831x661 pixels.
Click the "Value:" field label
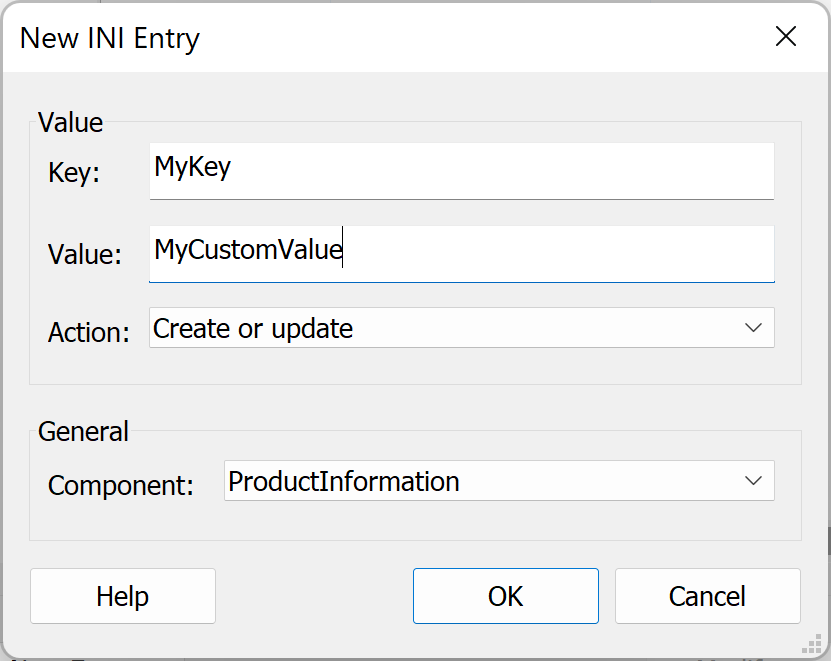pyautogui.click(x=85, y=254)
